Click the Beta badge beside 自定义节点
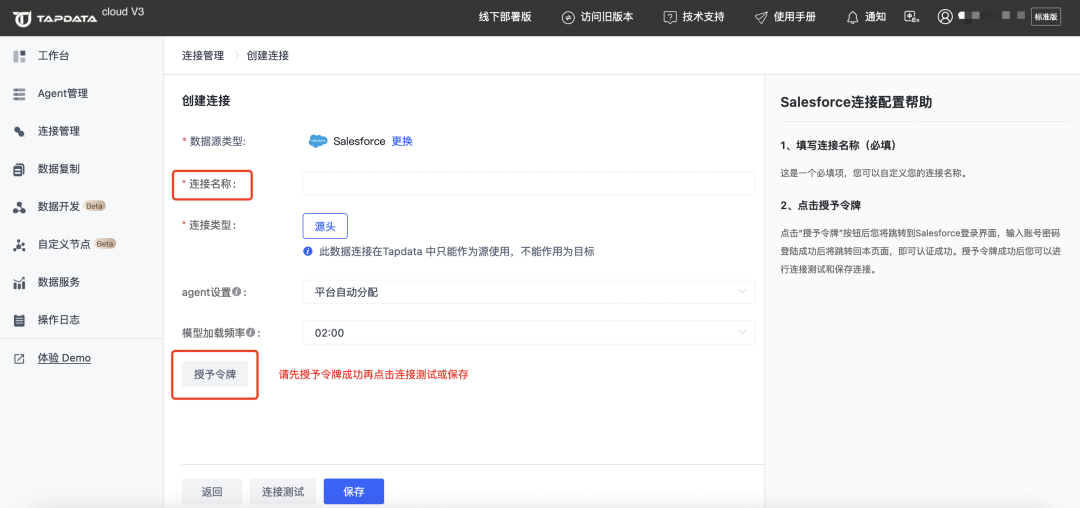1080x508 pixels. pos(105,244)
